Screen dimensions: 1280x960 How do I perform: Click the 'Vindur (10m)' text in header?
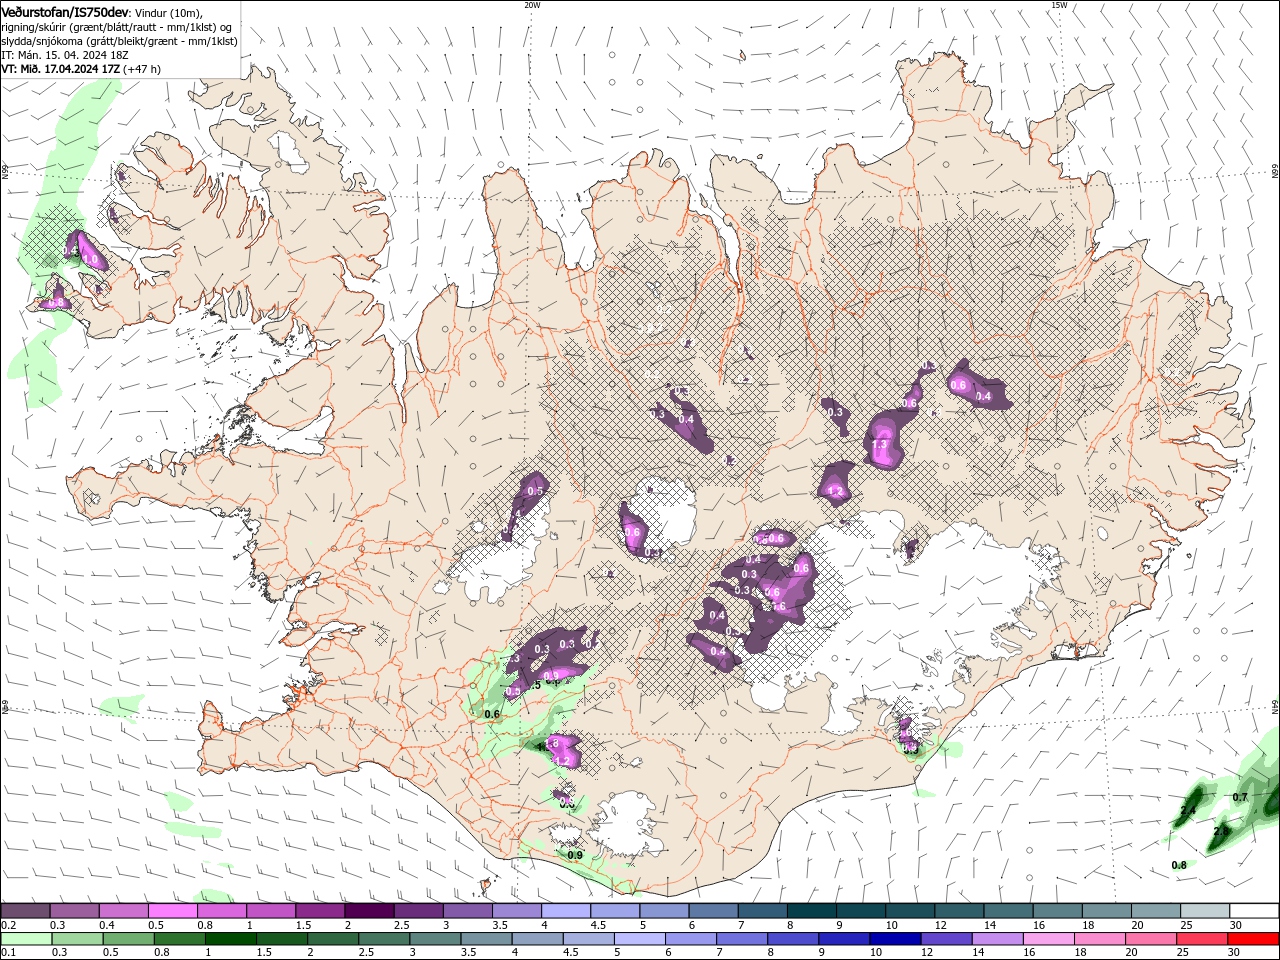(168, 12)
